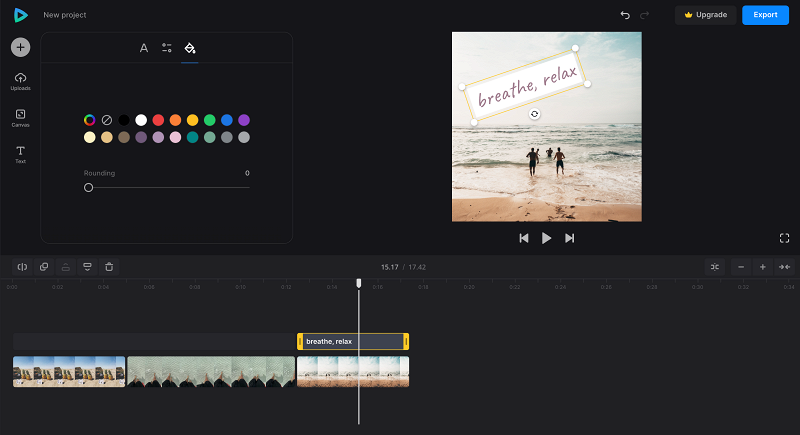Image resolution: width=800 pixels, height=435 pixels.
Task: Select the third beach video clip
Action: tap(353, 372)
